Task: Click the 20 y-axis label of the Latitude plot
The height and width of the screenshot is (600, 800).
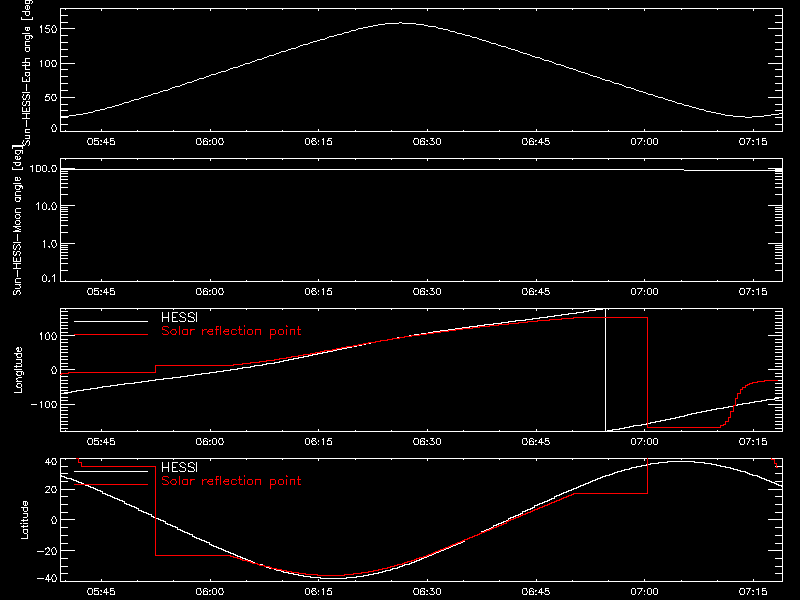Action: coord(51,490)
